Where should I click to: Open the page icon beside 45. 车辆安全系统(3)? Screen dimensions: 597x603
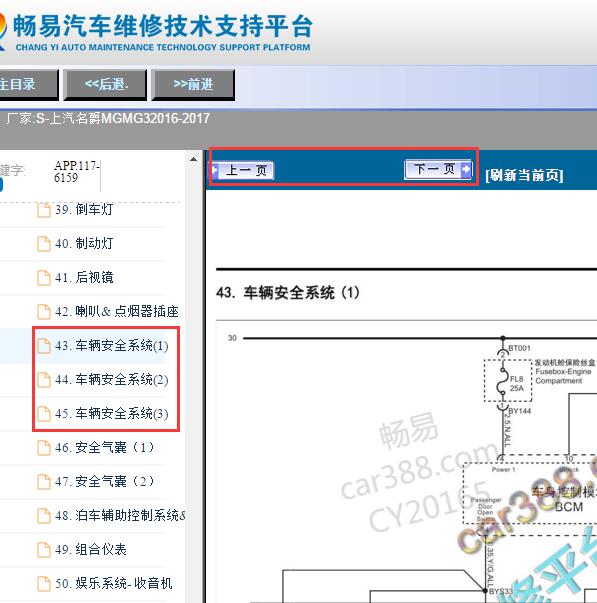[44, 414]
